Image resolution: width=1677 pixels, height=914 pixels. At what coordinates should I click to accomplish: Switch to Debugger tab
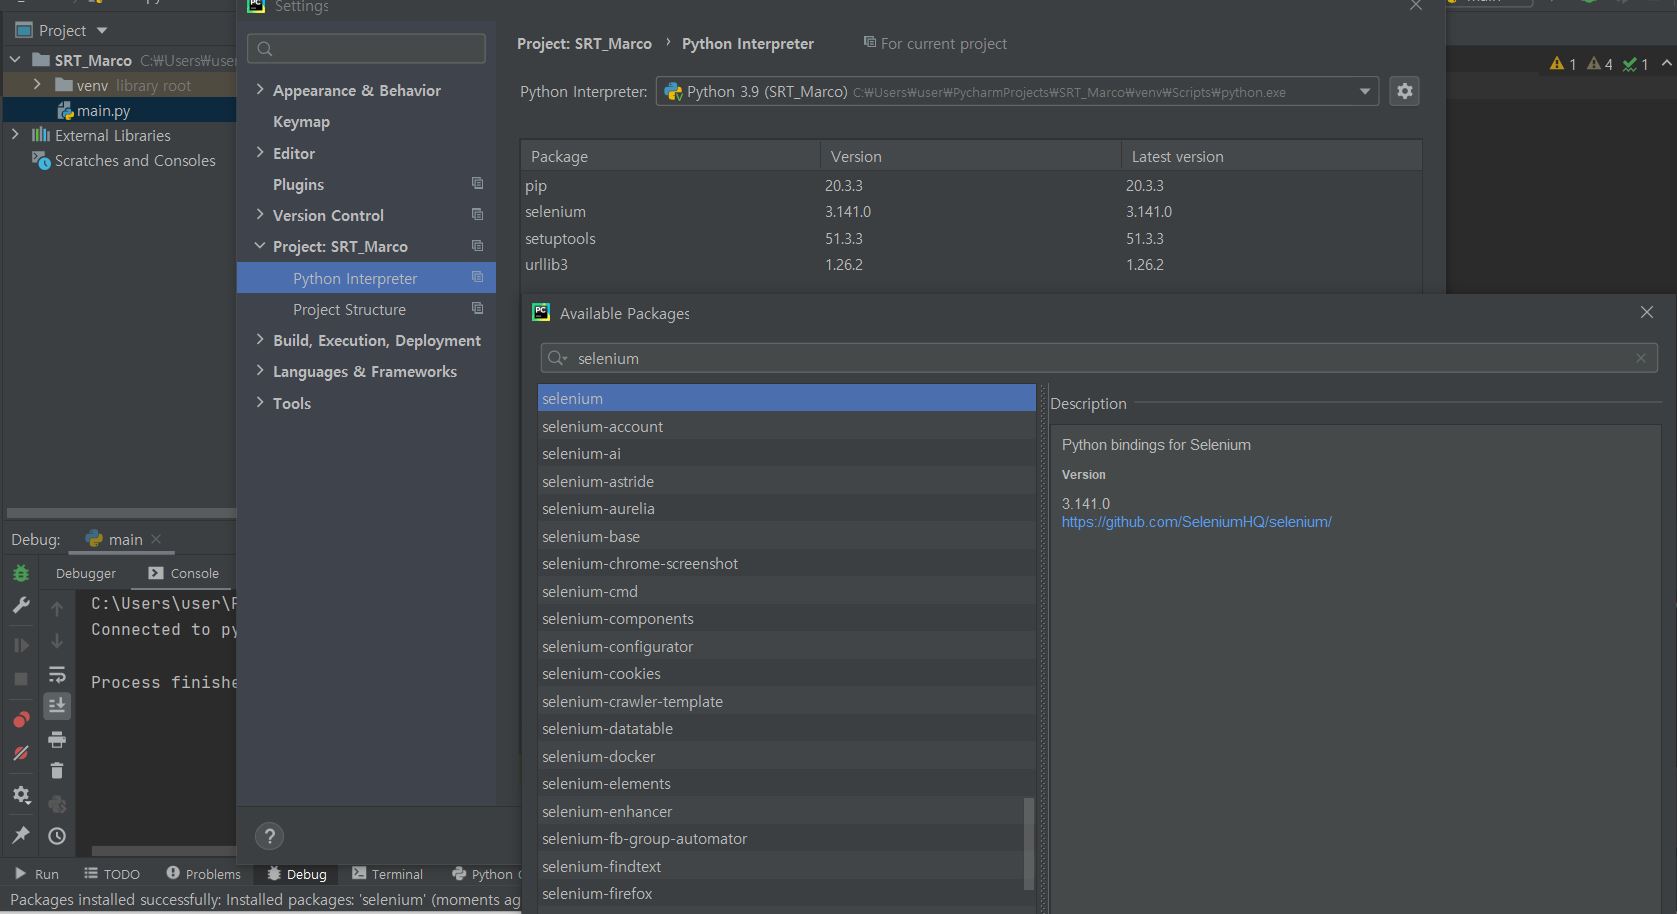(x=86, y=573)
